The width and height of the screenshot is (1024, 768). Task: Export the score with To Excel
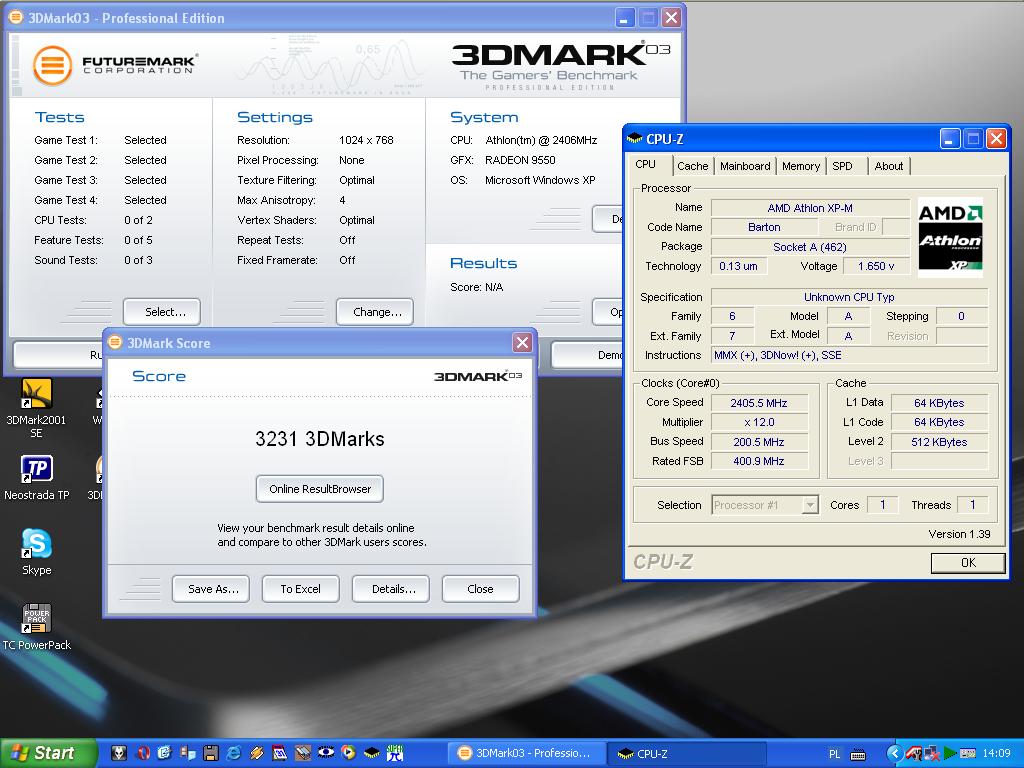[300, 589]
